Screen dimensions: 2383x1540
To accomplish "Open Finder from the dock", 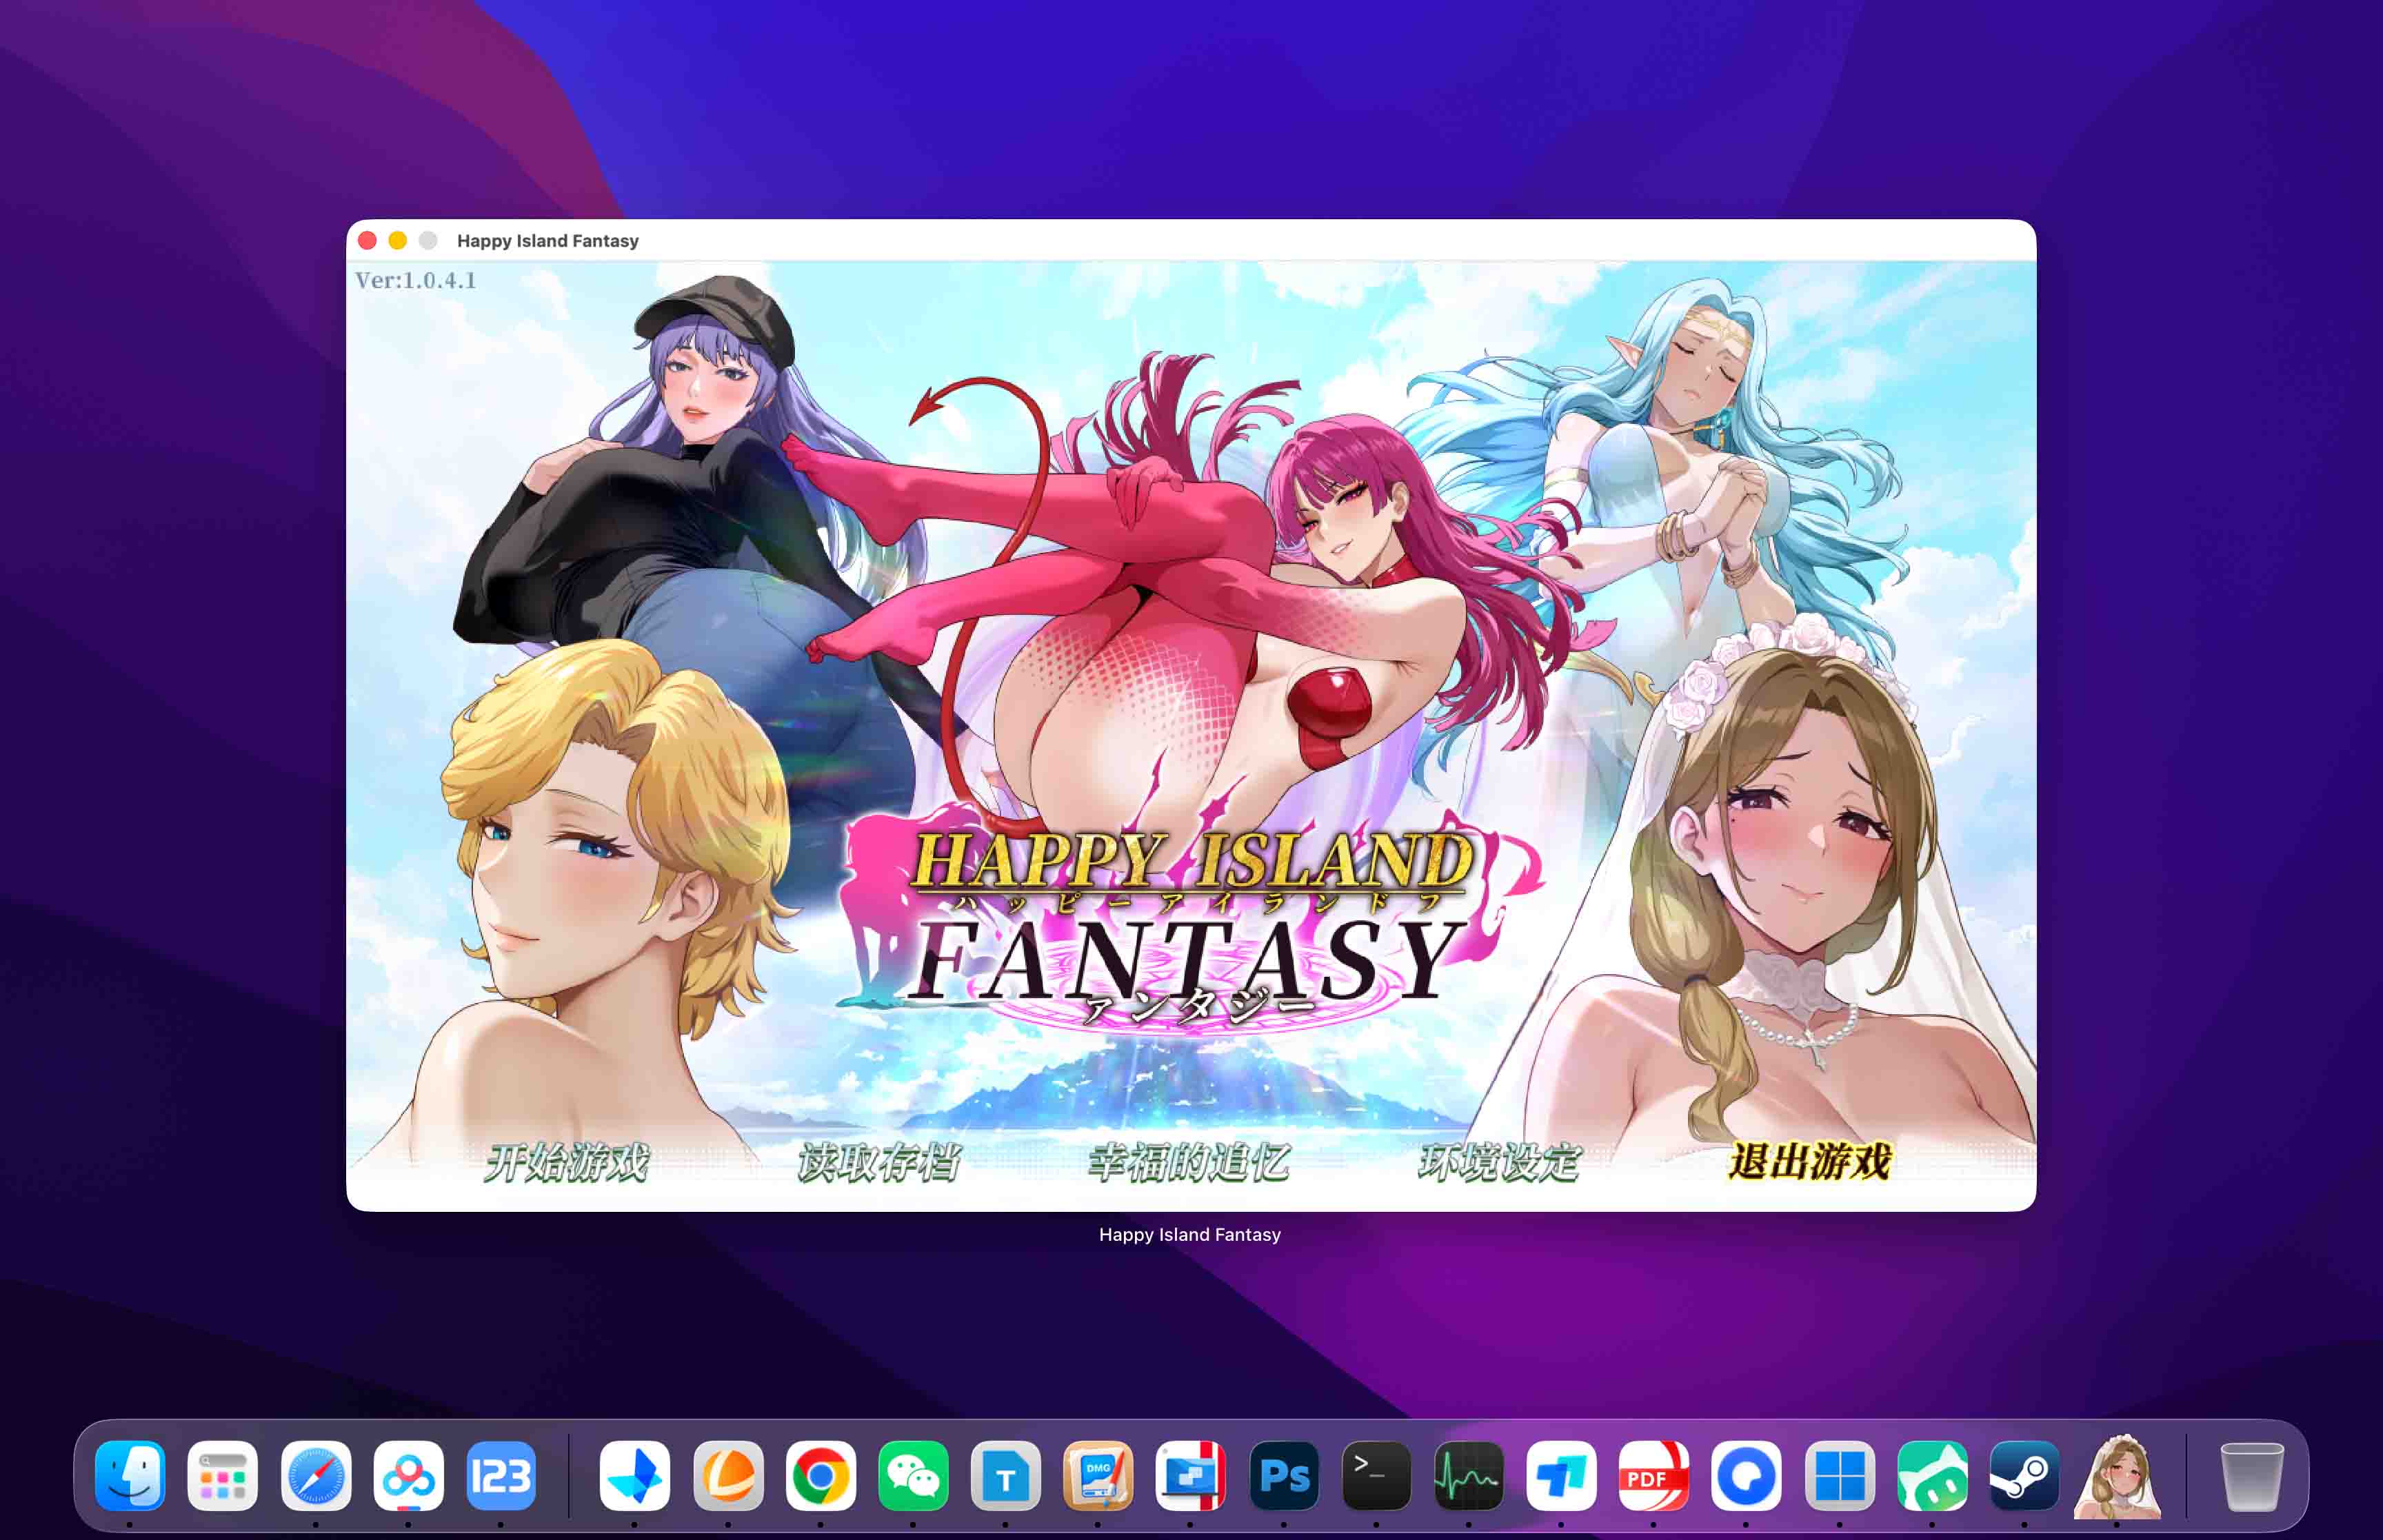I will [x=130, y=1475].
